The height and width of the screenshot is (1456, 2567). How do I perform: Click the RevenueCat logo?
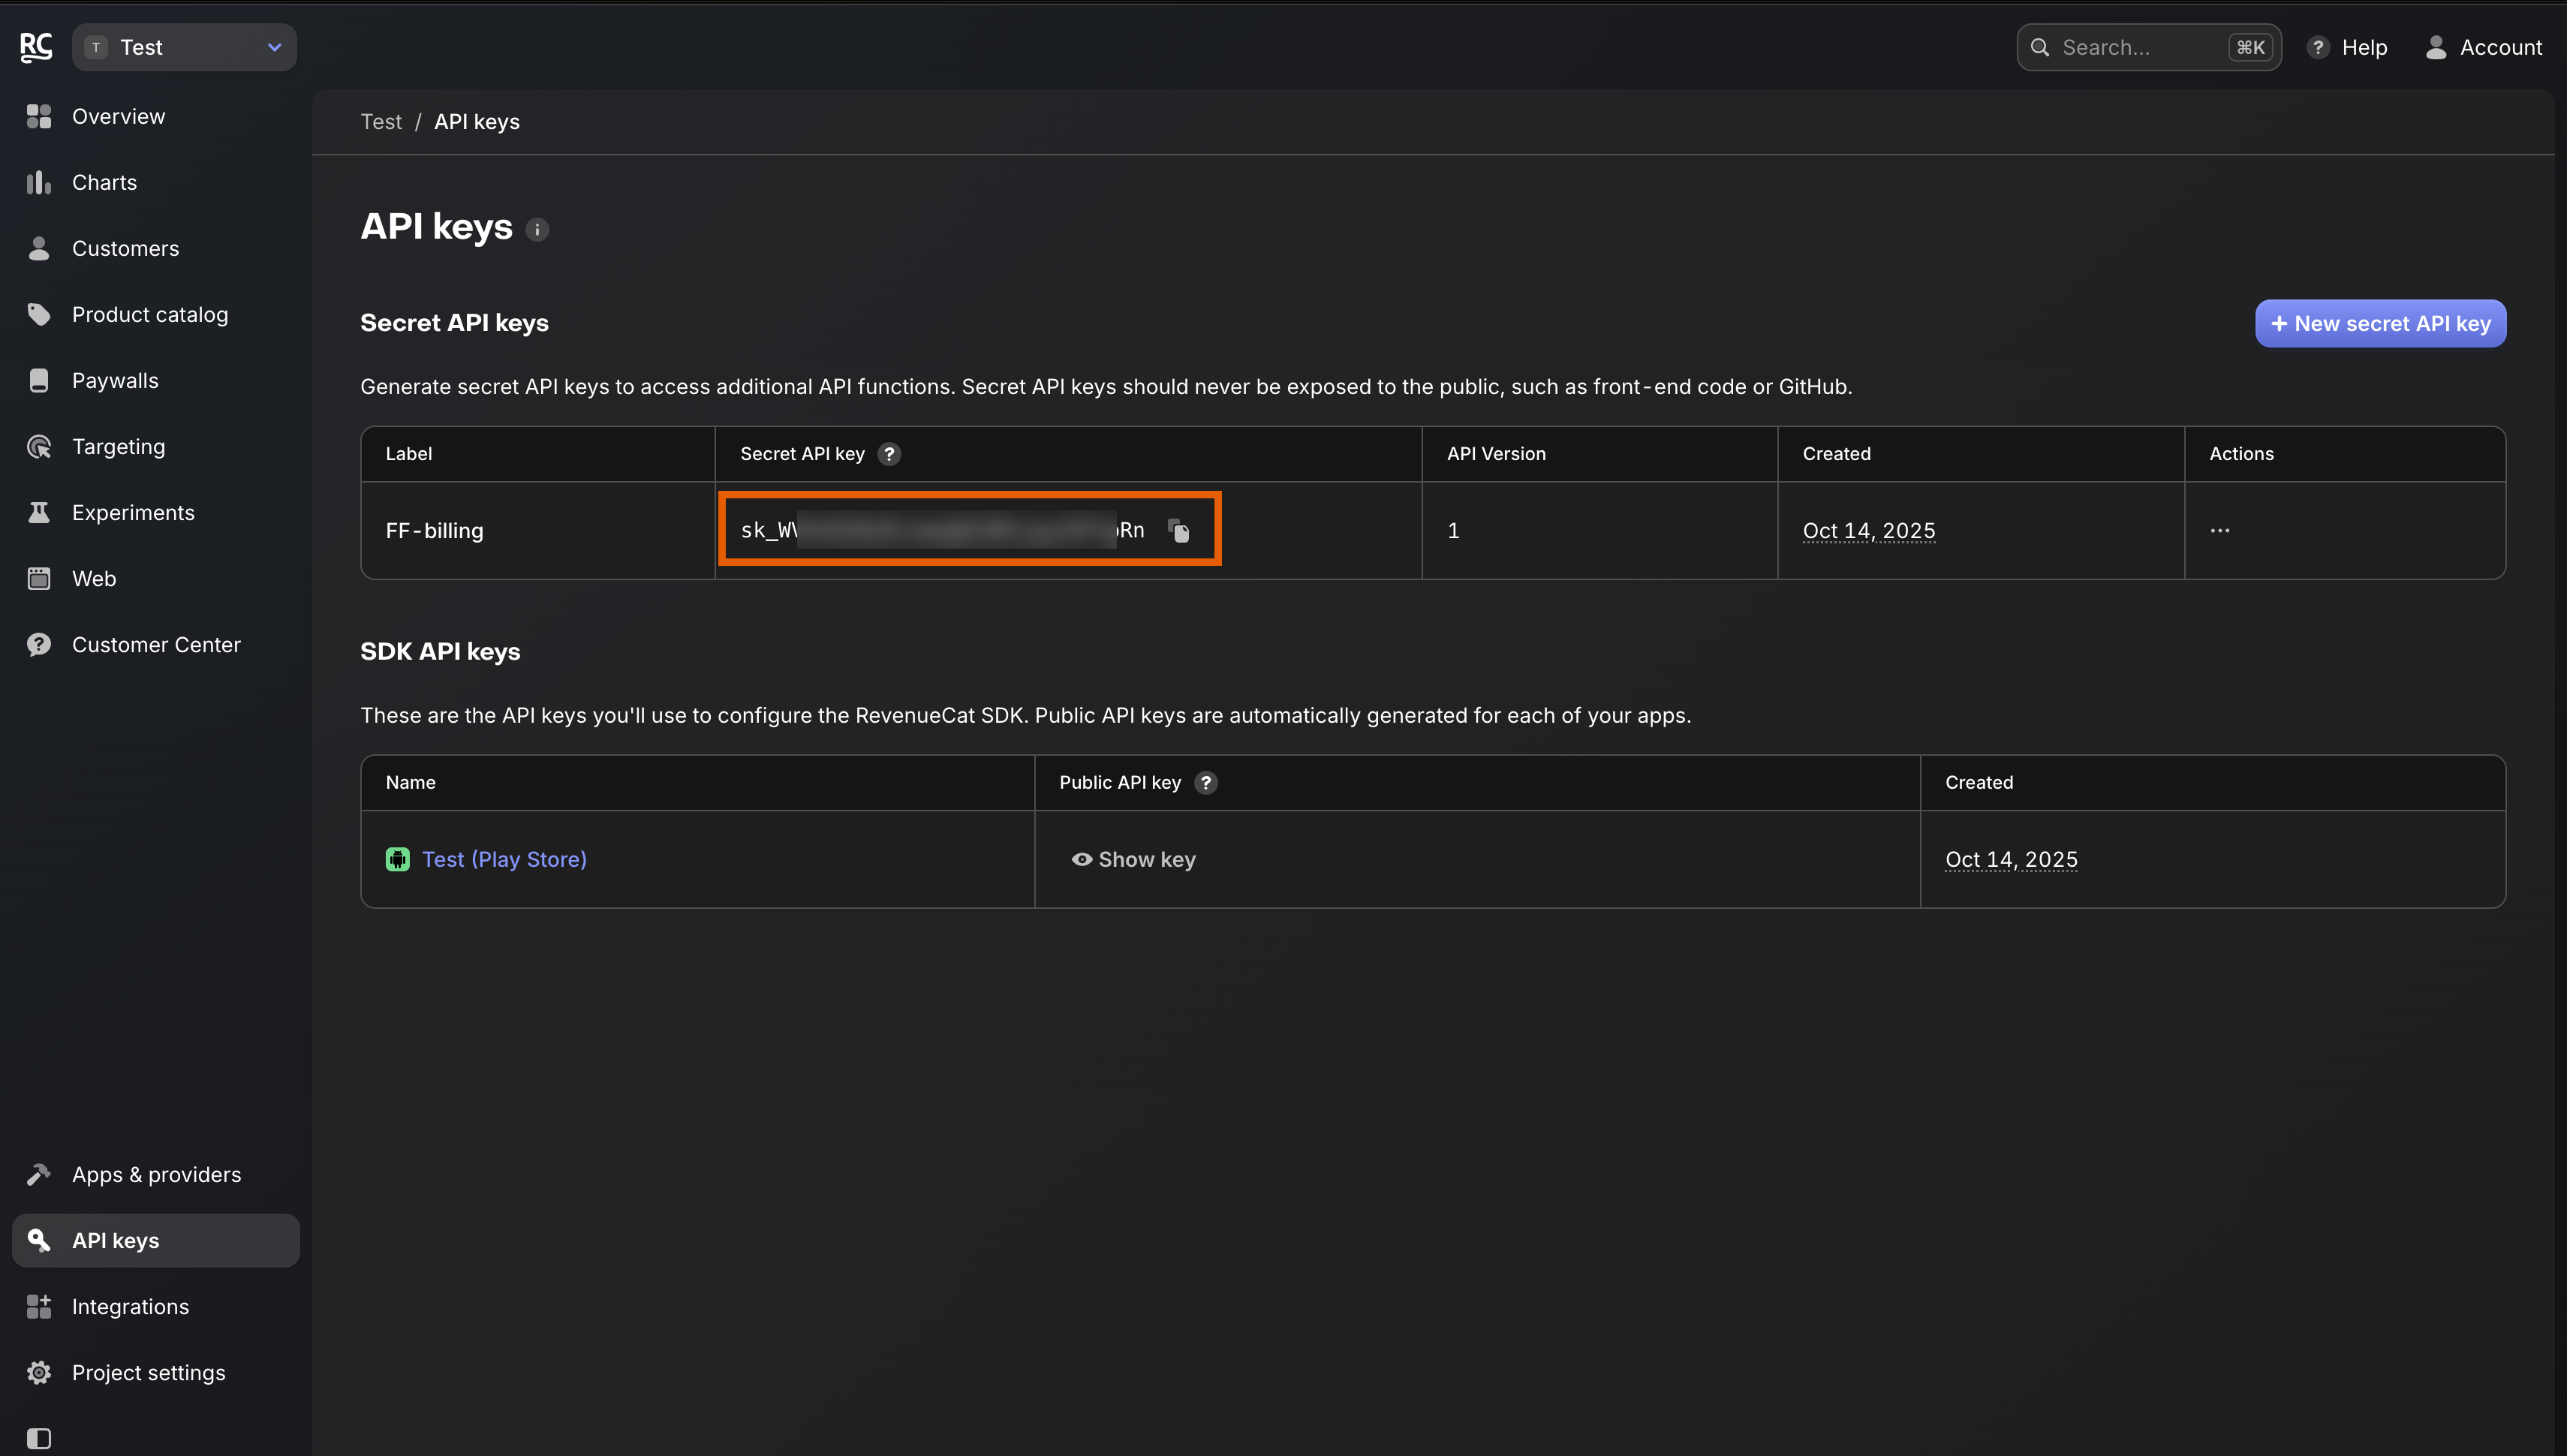(x=36, y=47)
